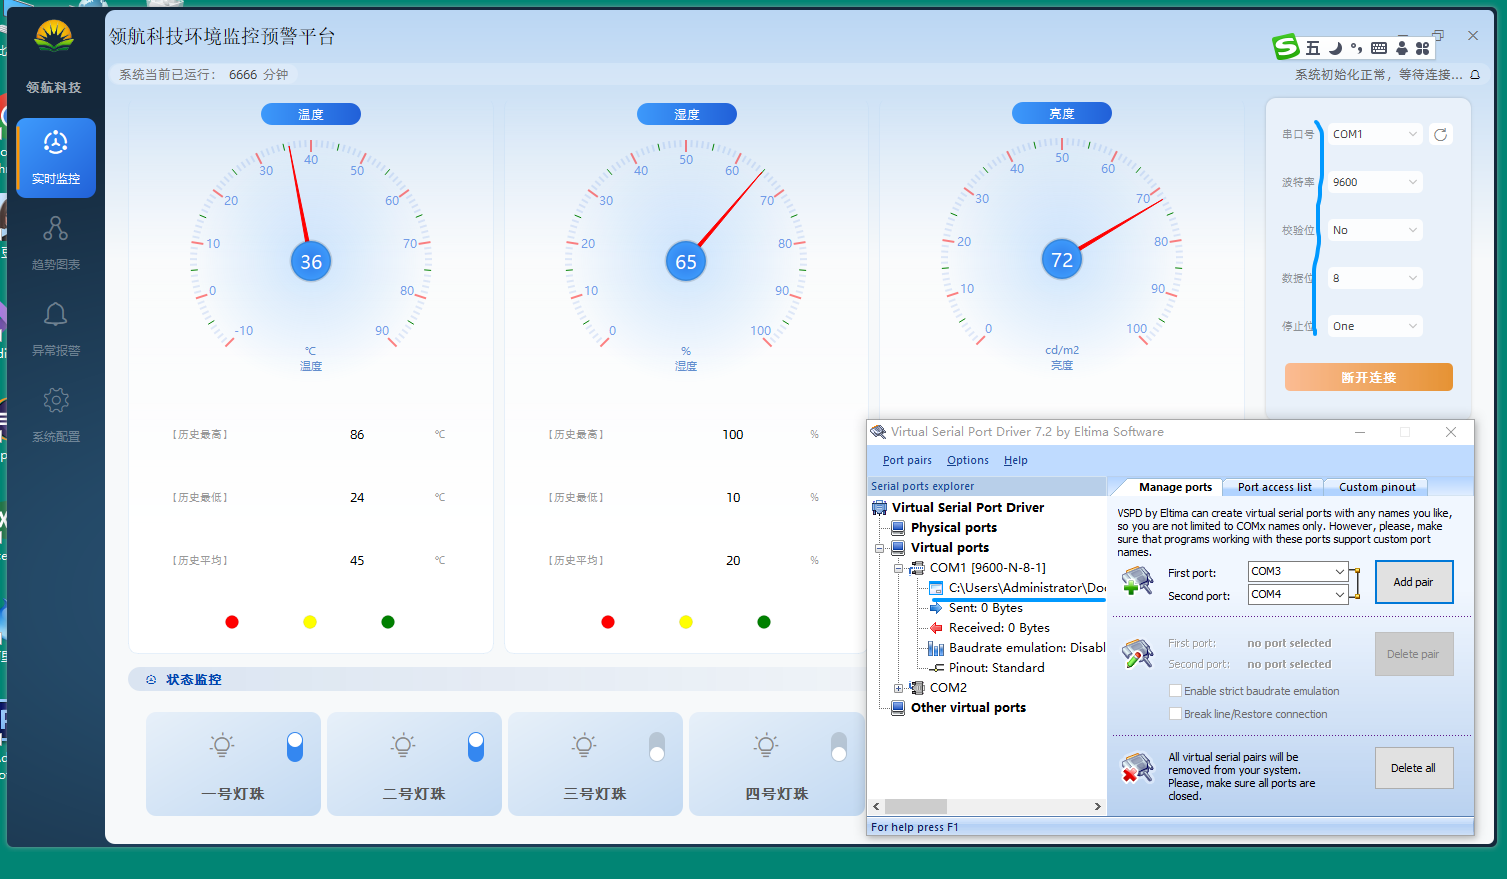This screenshot has width=1507, height=879.
Task: Open the Help menu
Action: pos(1016,460)
